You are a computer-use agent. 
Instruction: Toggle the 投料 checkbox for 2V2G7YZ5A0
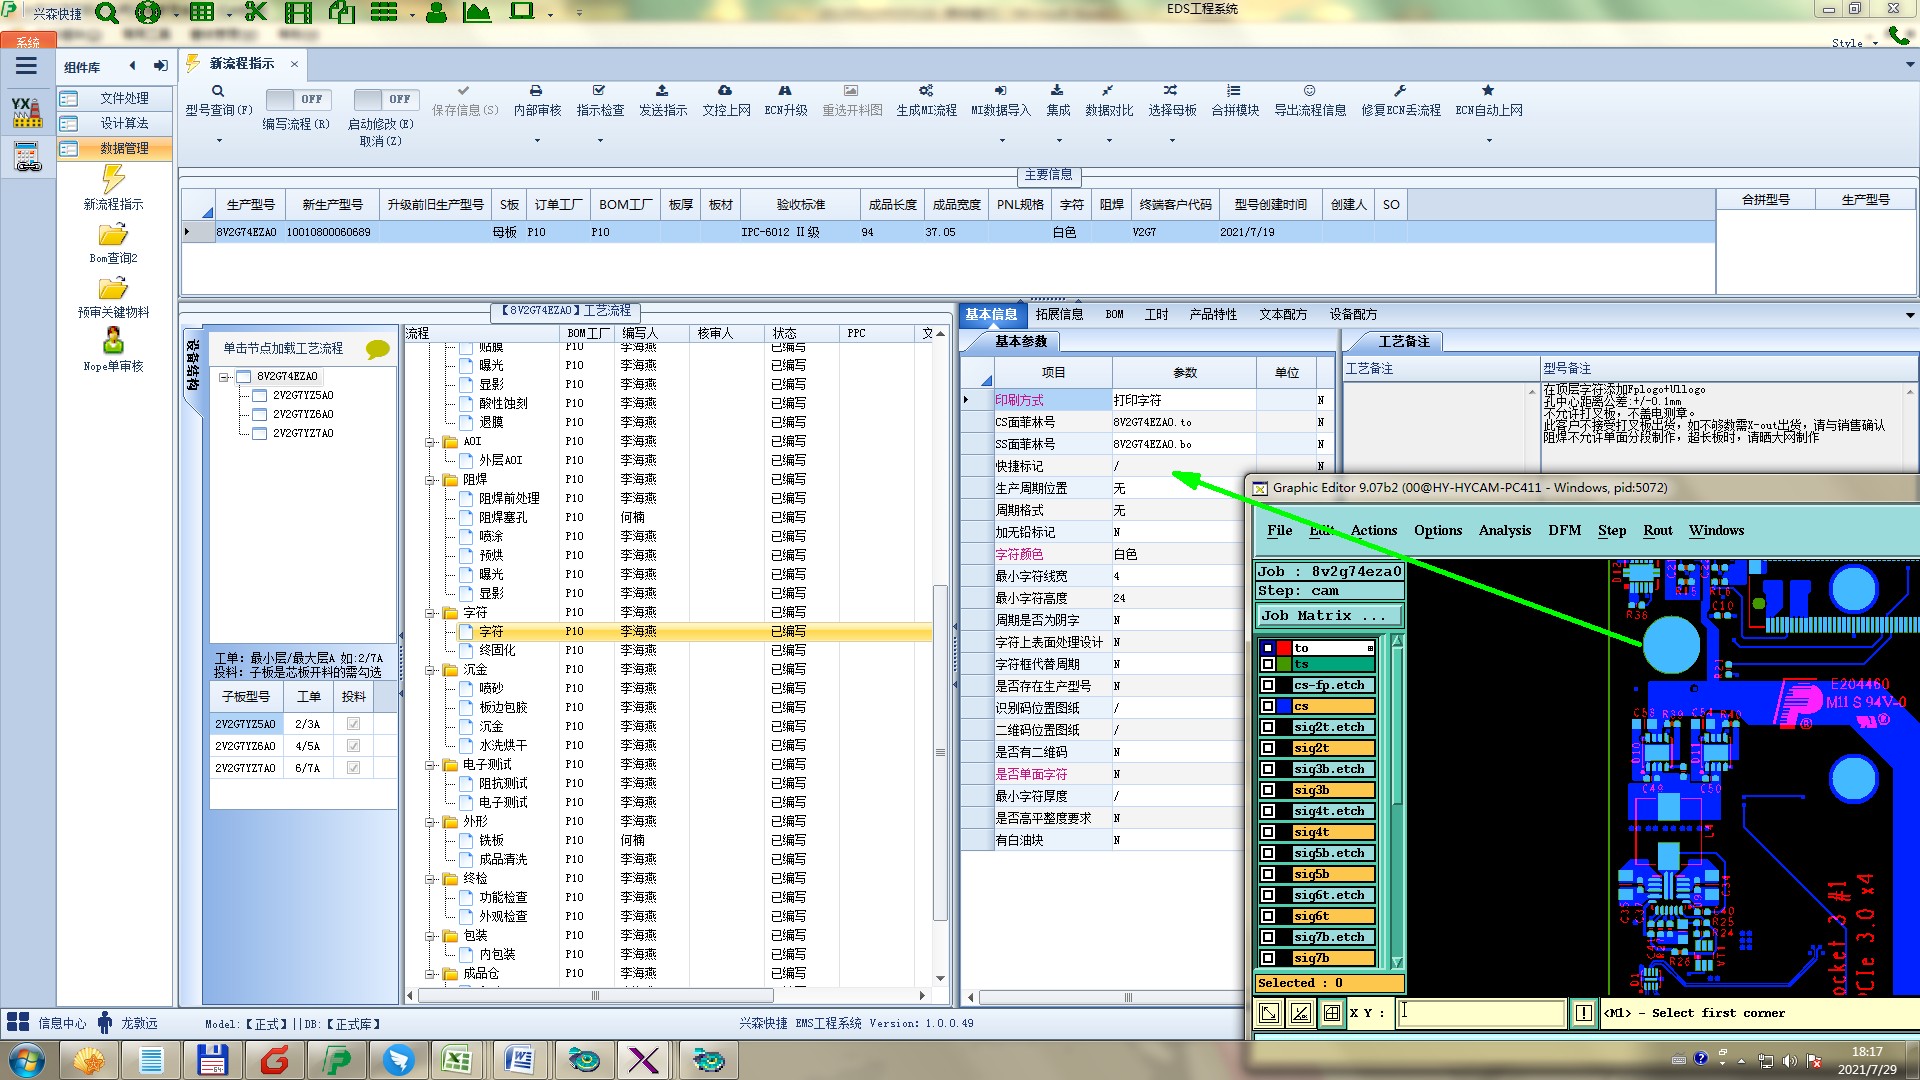(353, 724)
